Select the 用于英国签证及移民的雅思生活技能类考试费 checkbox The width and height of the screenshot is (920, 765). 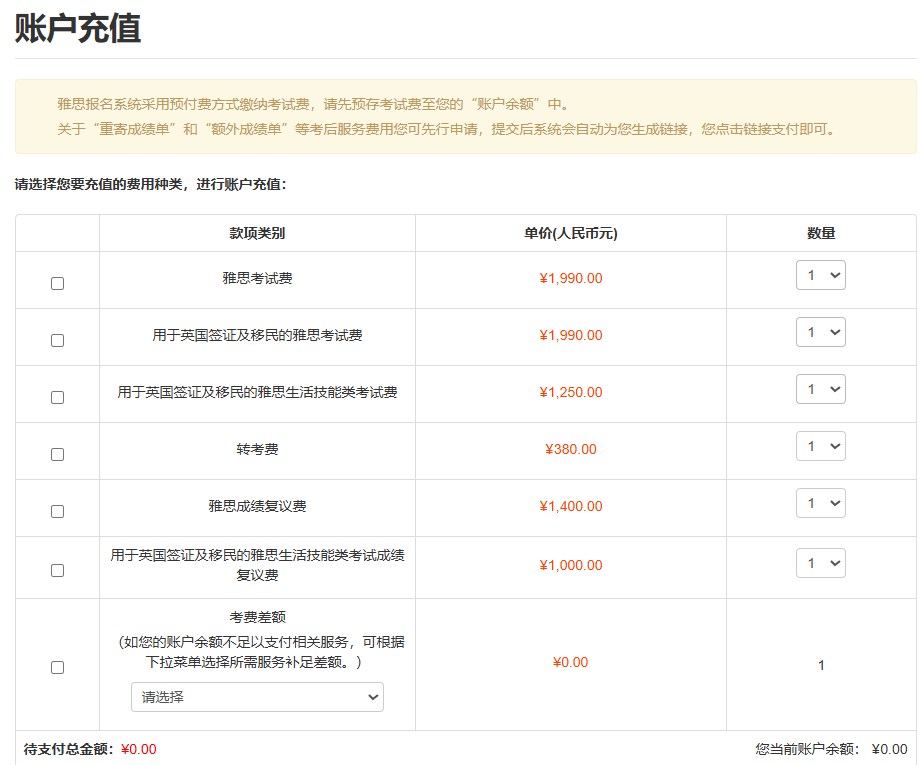(57, 397)
